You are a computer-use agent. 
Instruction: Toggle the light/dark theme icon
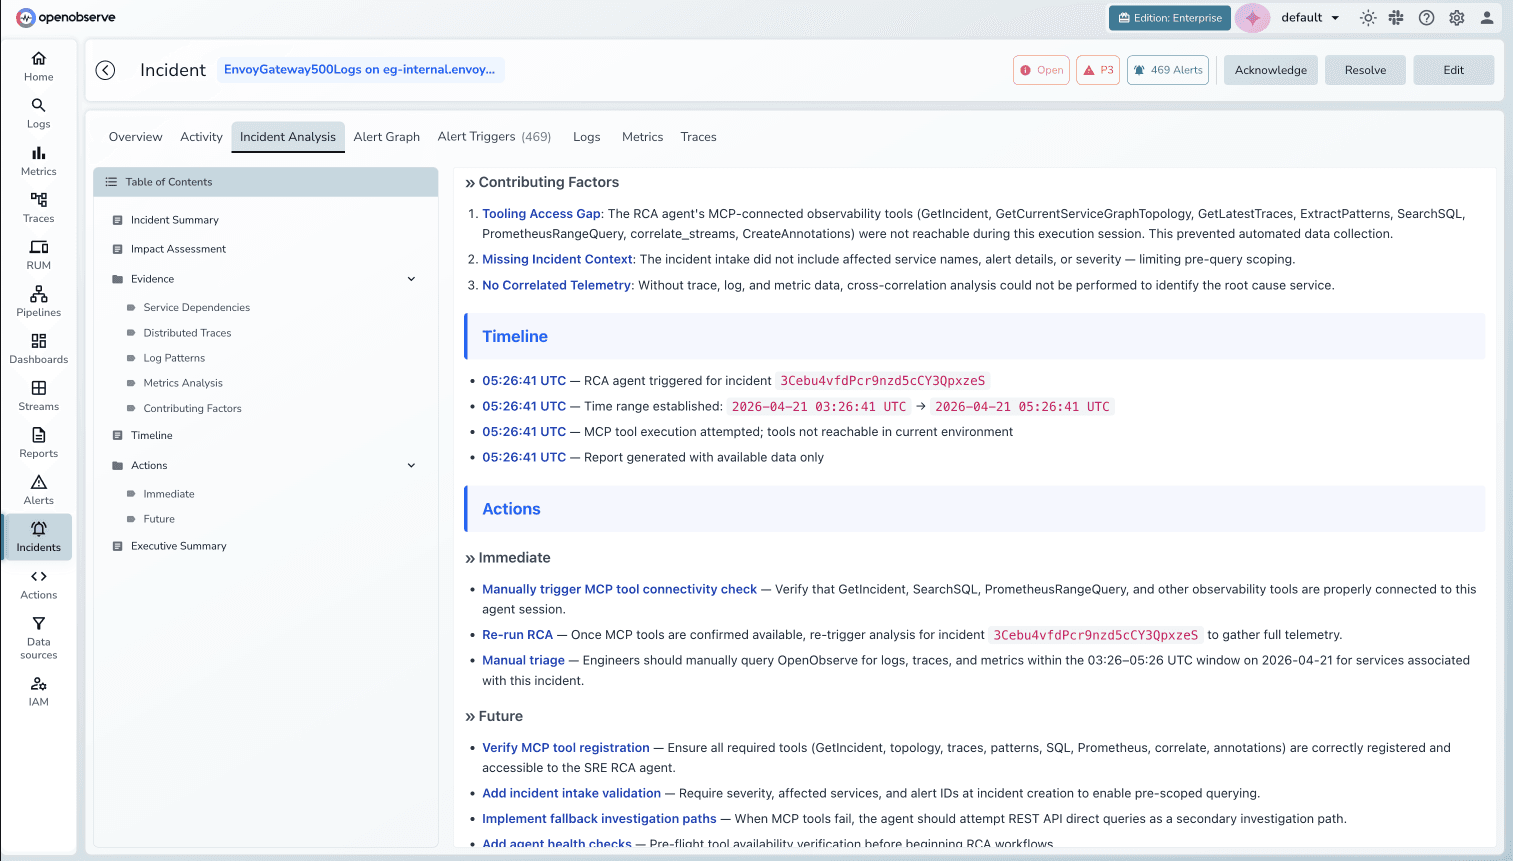point(1368,18)
